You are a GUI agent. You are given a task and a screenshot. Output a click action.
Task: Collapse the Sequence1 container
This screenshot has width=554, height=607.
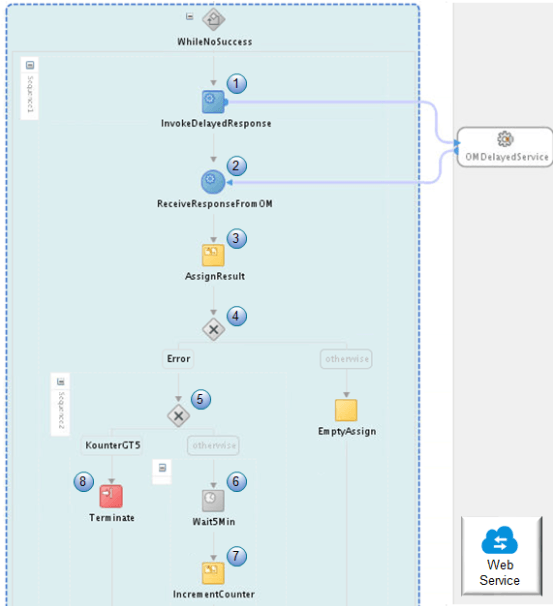pos(30,65)
